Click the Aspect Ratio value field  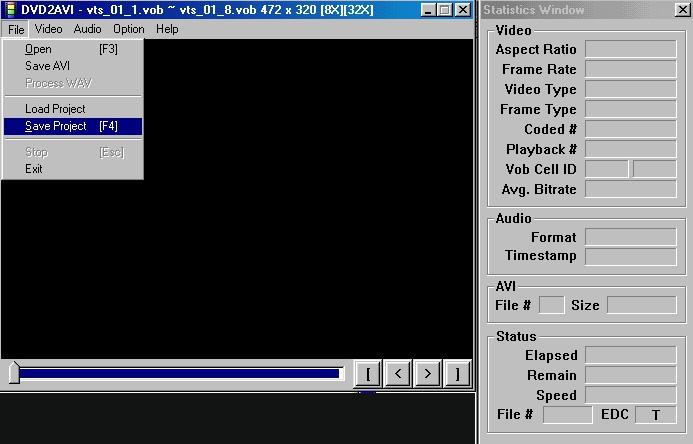point(631,49)
